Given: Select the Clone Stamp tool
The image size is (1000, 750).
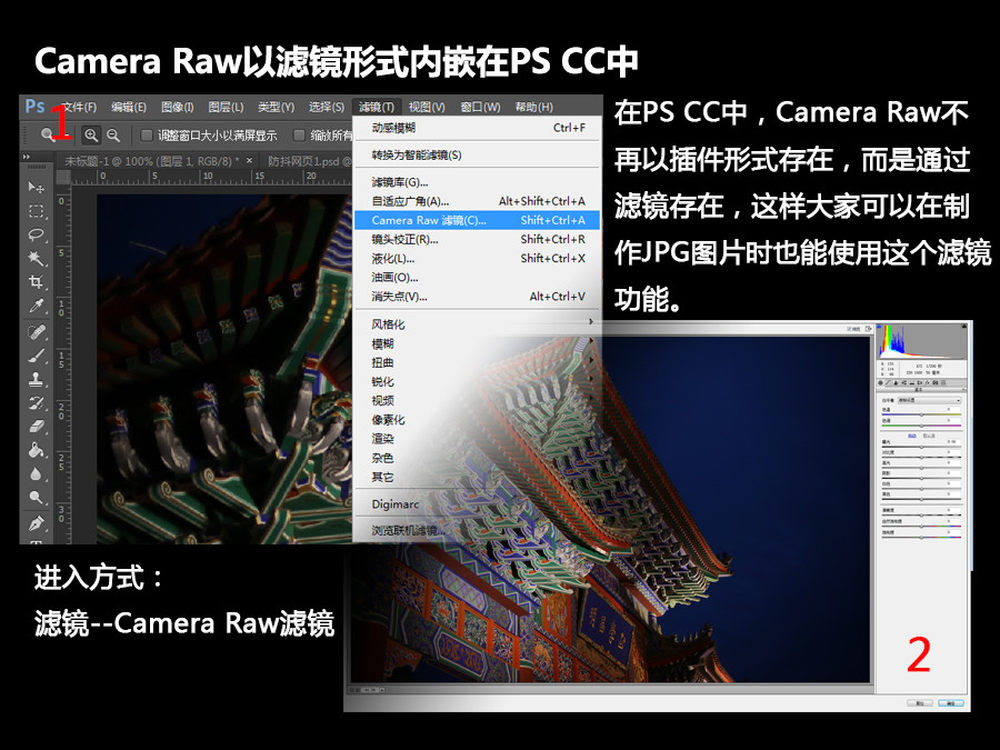Looking at the screenshot, I should [x=36, y=379].
